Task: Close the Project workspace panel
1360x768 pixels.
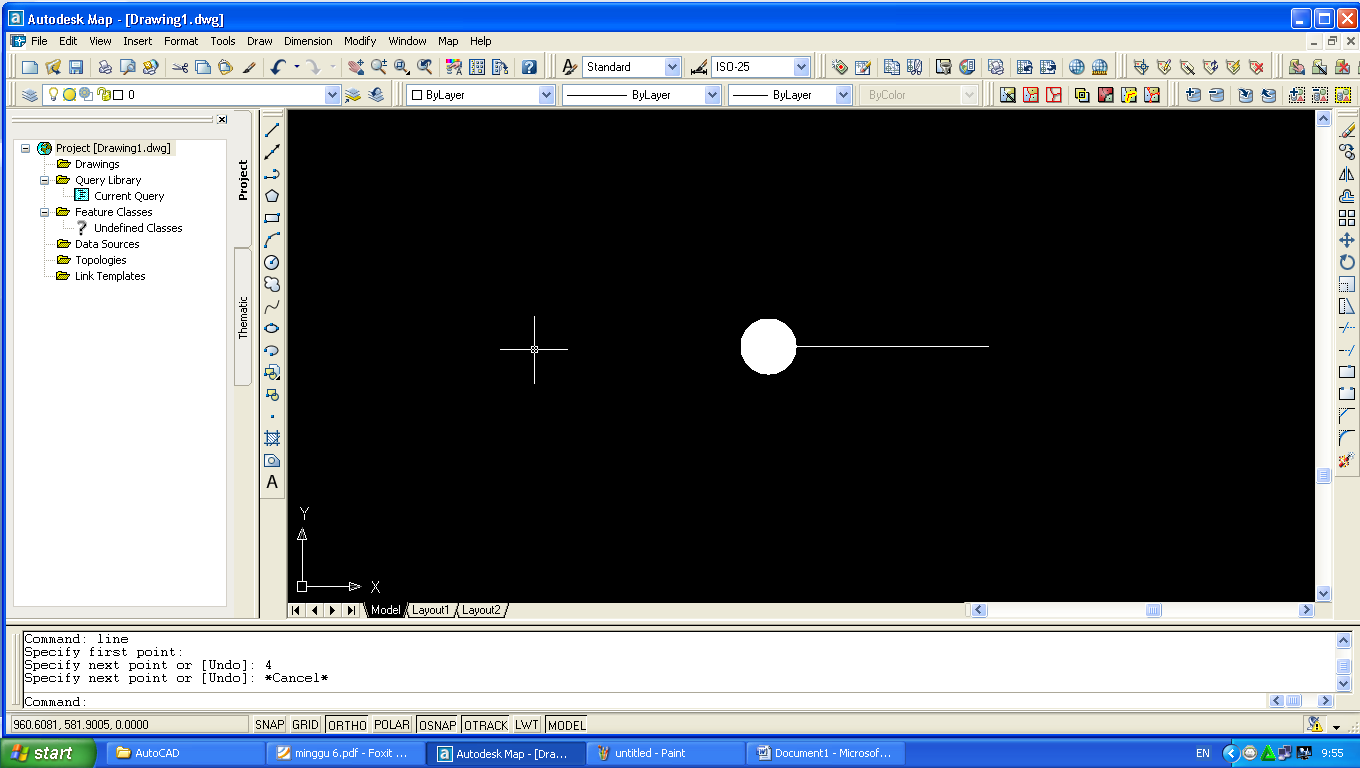Action: pyautogui.click(x=222, y=119)
